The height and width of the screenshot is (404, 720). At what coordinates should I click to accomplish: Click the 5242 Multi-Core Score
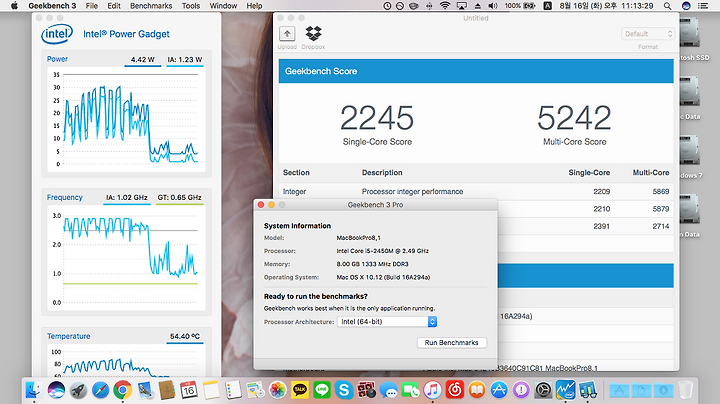(x=574, y=118)
